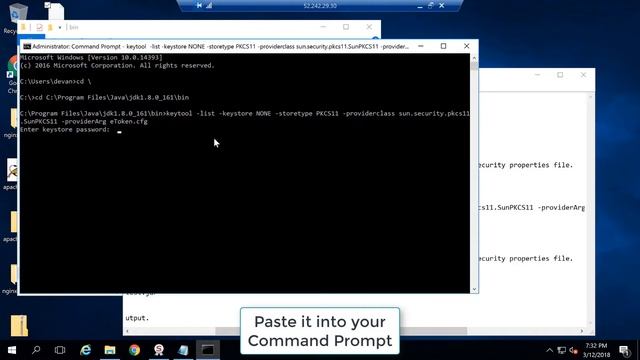Launch Google Chrome from the taskbar
Screen dimensions: 640x360
point(134,350)
